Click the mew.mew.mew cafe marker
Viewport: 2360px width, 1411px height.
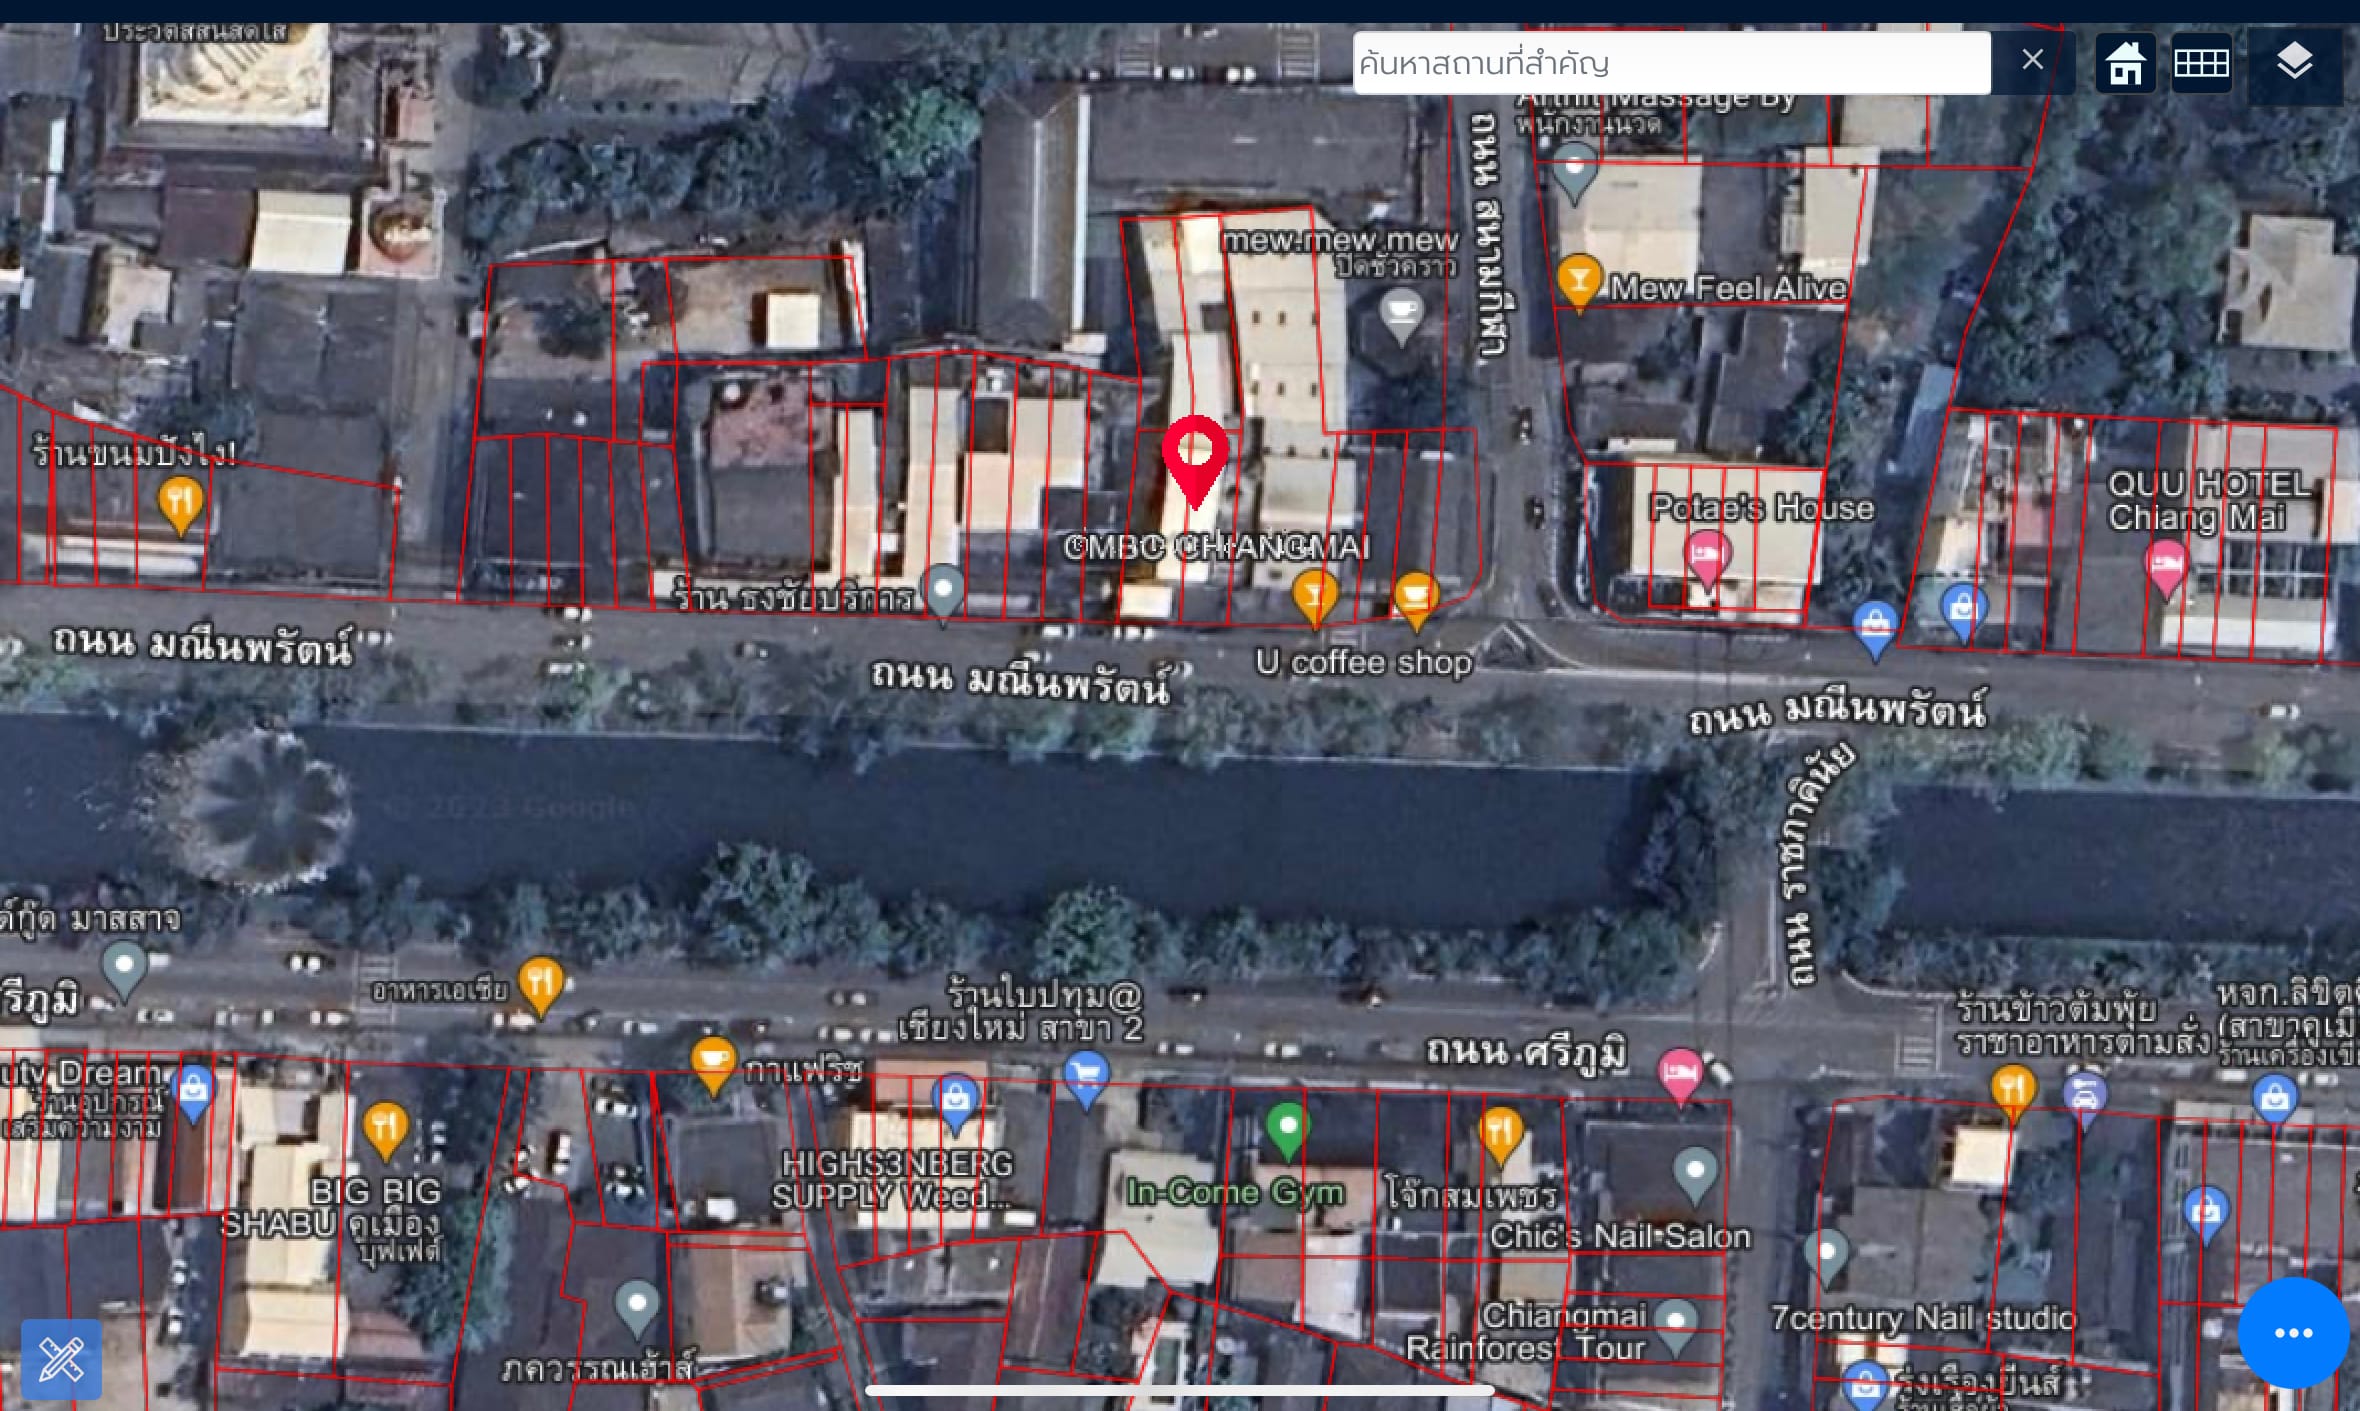[1401, 317]
